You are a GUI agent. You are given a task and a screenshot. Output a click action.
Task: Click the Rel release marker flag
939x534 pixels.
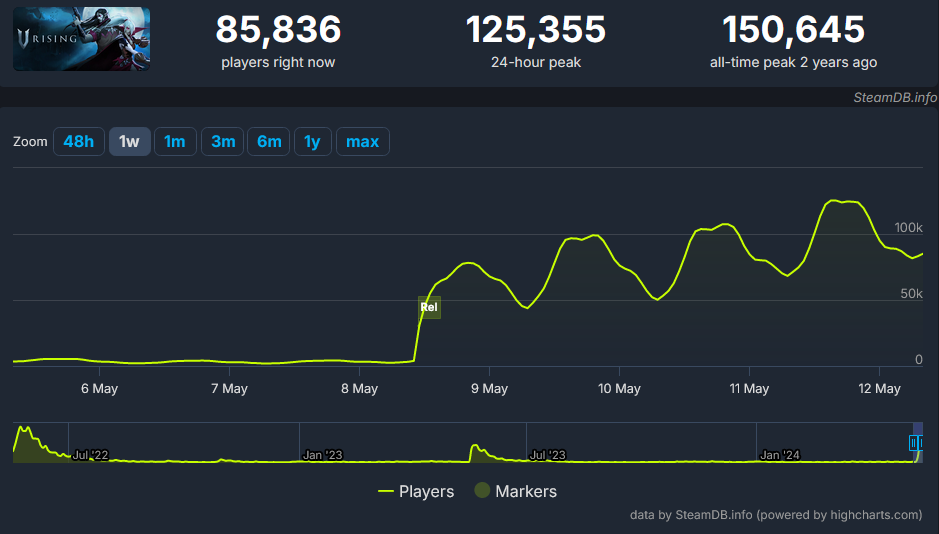click(x=429, y=307)
